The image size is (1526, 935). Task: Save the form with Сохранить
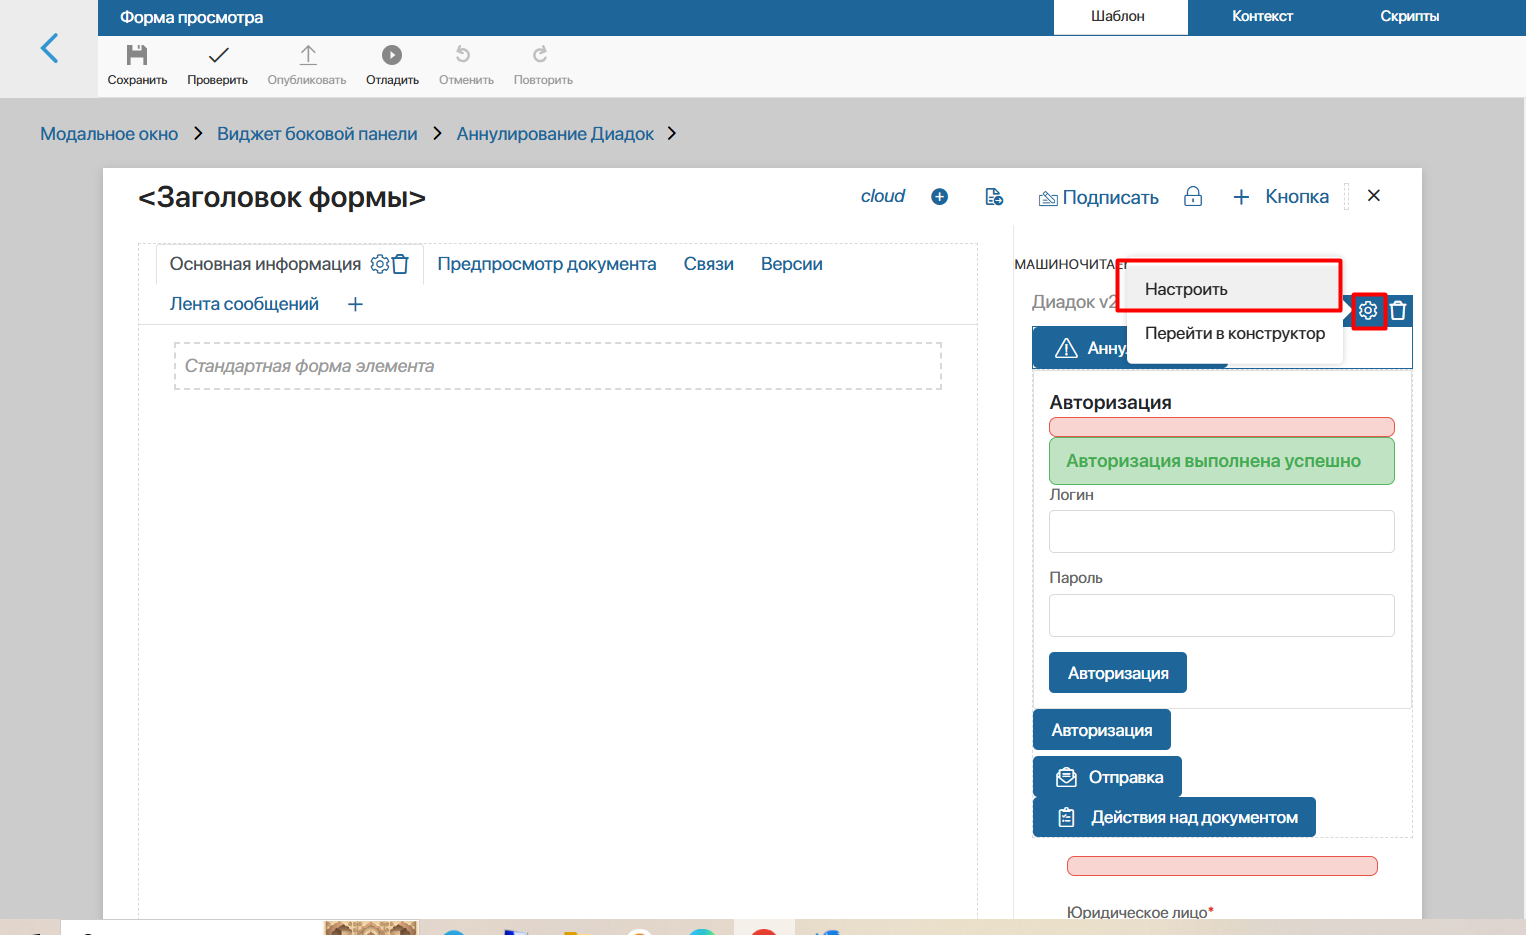137,65
